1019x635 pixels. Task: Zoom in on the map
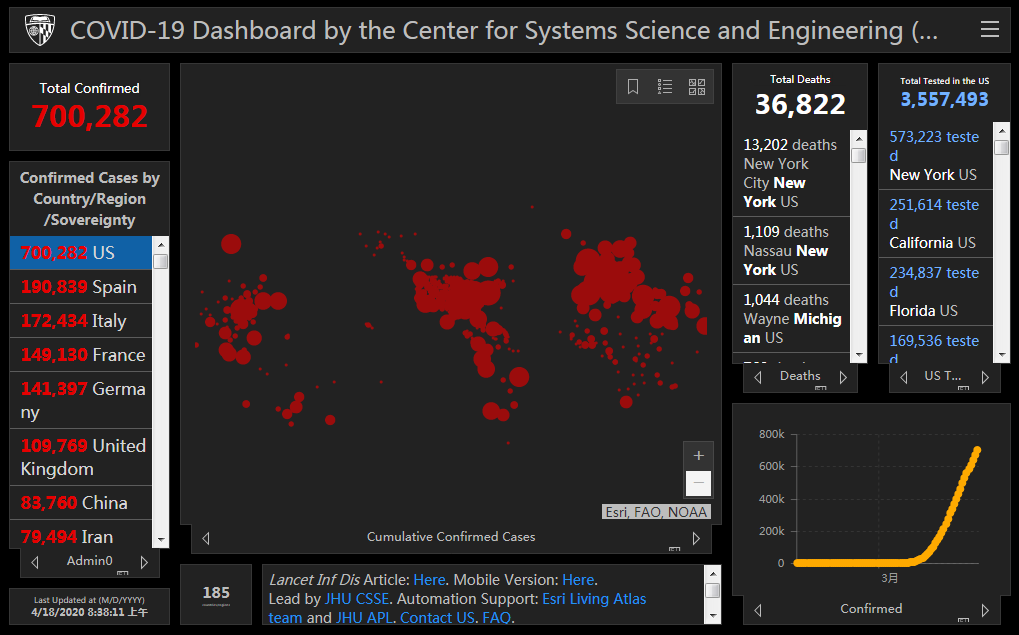698,455
